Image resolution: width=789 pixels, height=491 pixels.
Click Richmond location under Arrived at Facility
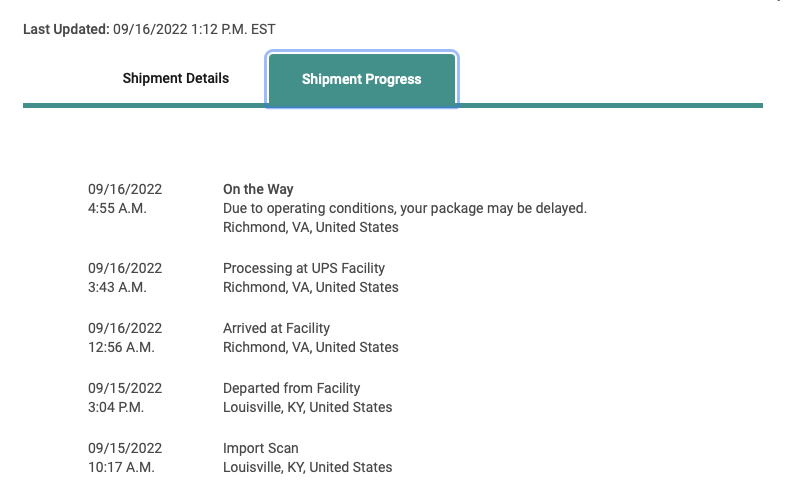[310, 347]
